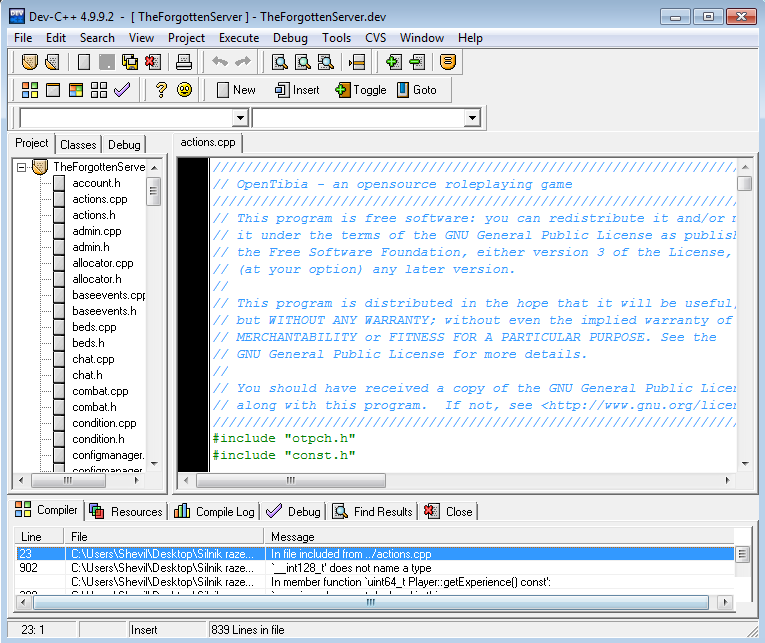Open the Compile Log bottom tab
This screenshot has width=765, height=643.
[215, 511]
